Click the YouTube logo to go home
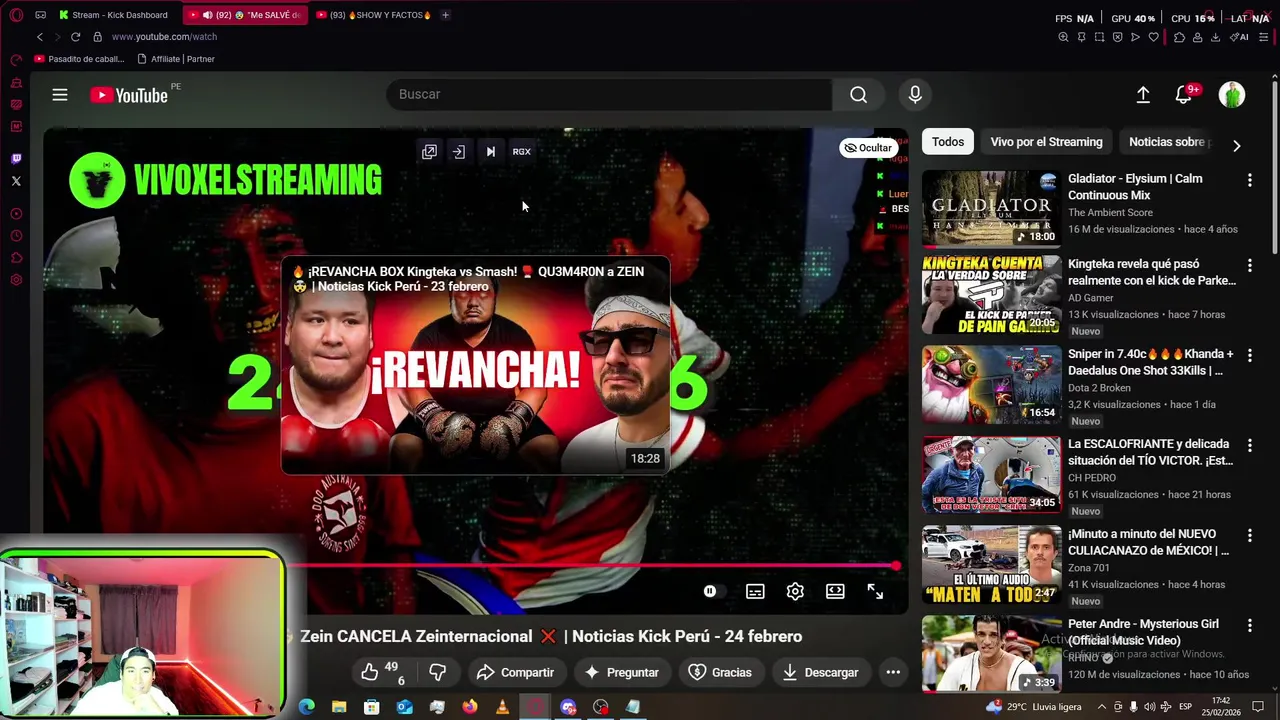The image size is (1280, 720). coord(129,95)
